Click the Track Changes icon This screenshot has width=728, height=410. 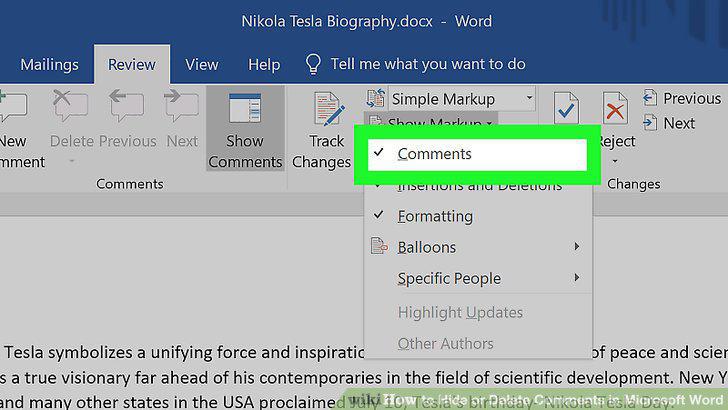tap(329, 110)
